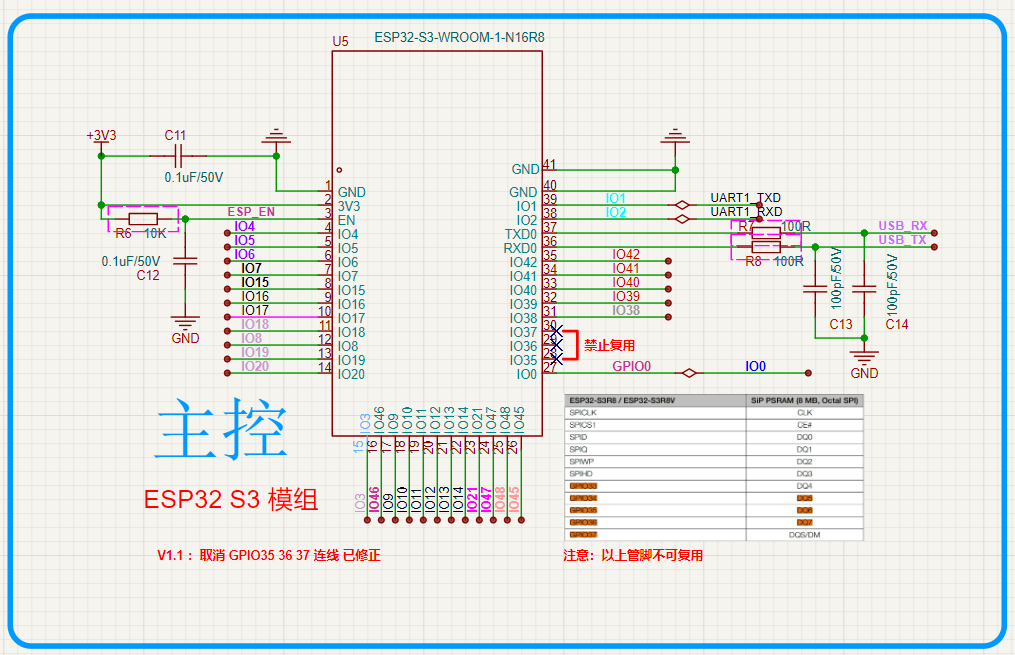Pick the C11 capacitor symbol
The height and width of the screenshot is (655, 1015).
point(178,156)
